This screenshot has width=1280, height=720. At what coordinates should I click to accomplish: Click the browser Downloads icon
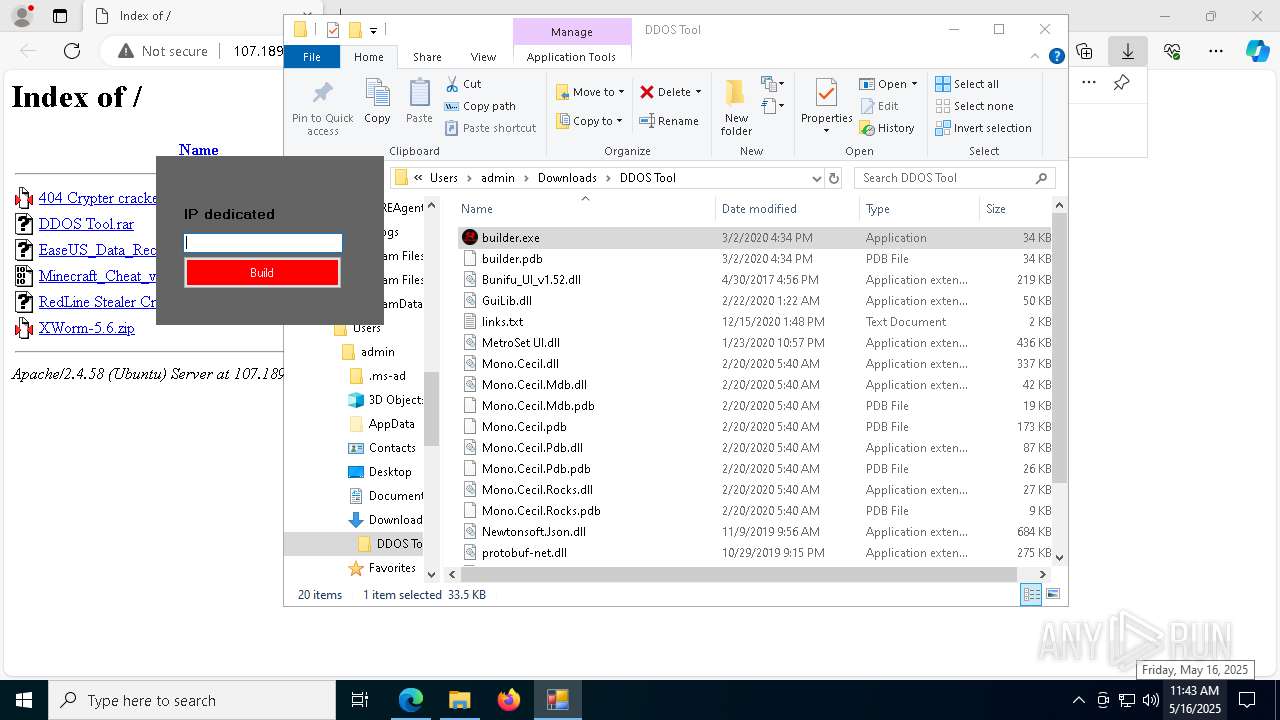click(1127, 51)
